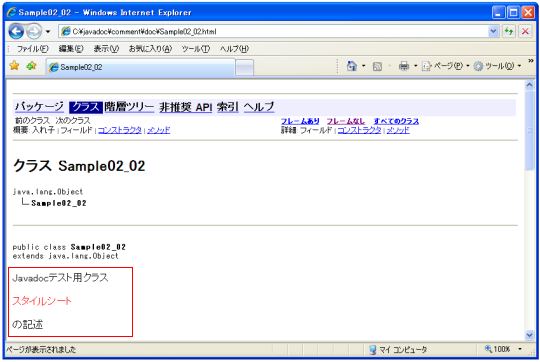This screenshot has width=540, height=362.
Task: Open the recent pages dropdown beside Forward
Action: coord(48,32)
